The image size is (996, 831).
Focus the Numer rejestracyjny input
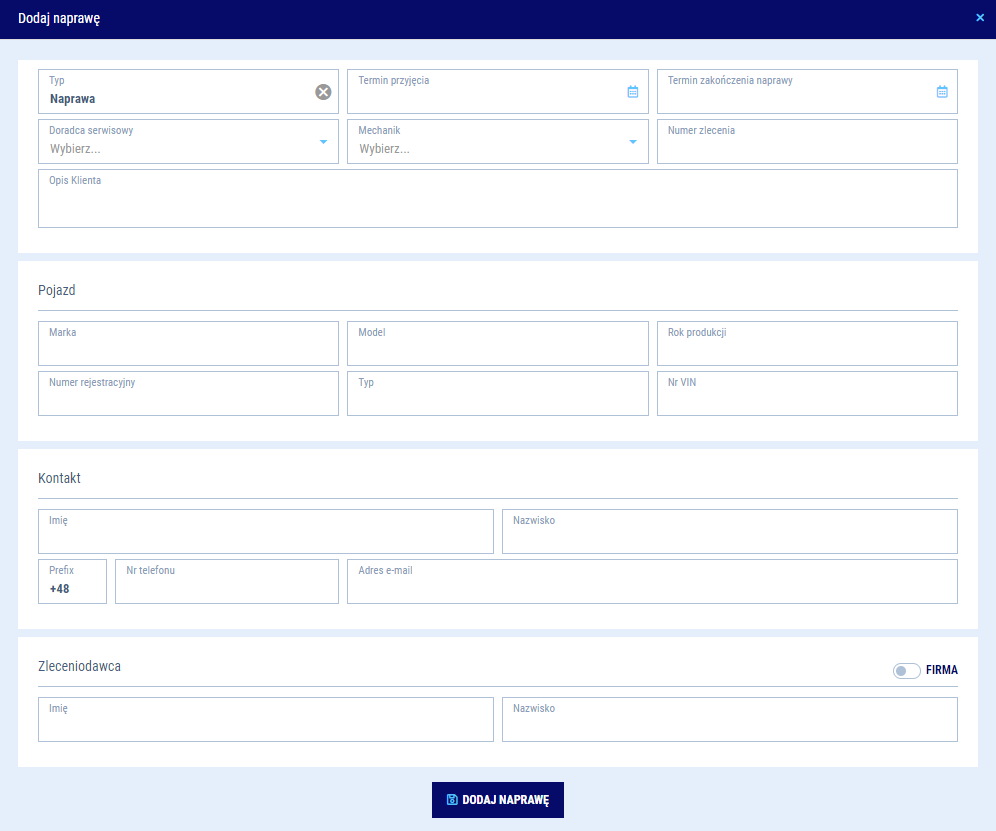tap(188, 399)
